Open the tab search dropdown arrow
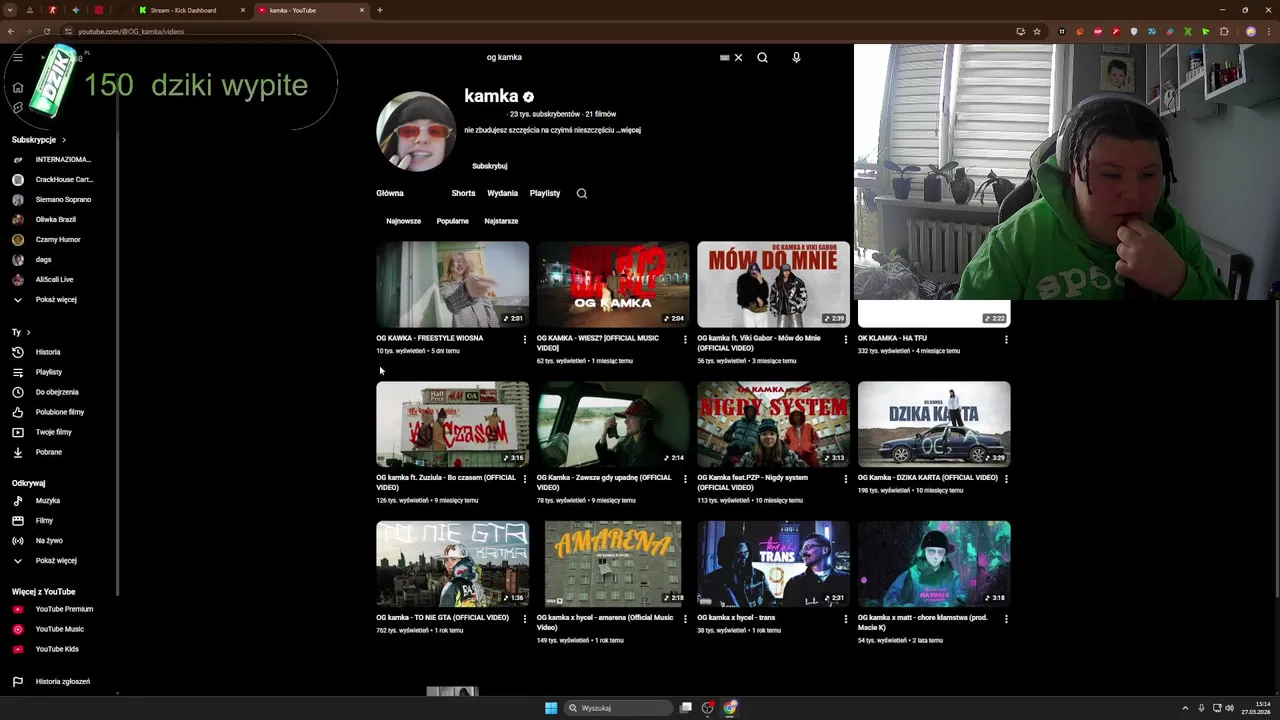This screenshot has width=1280, height=720. point(10,10)
